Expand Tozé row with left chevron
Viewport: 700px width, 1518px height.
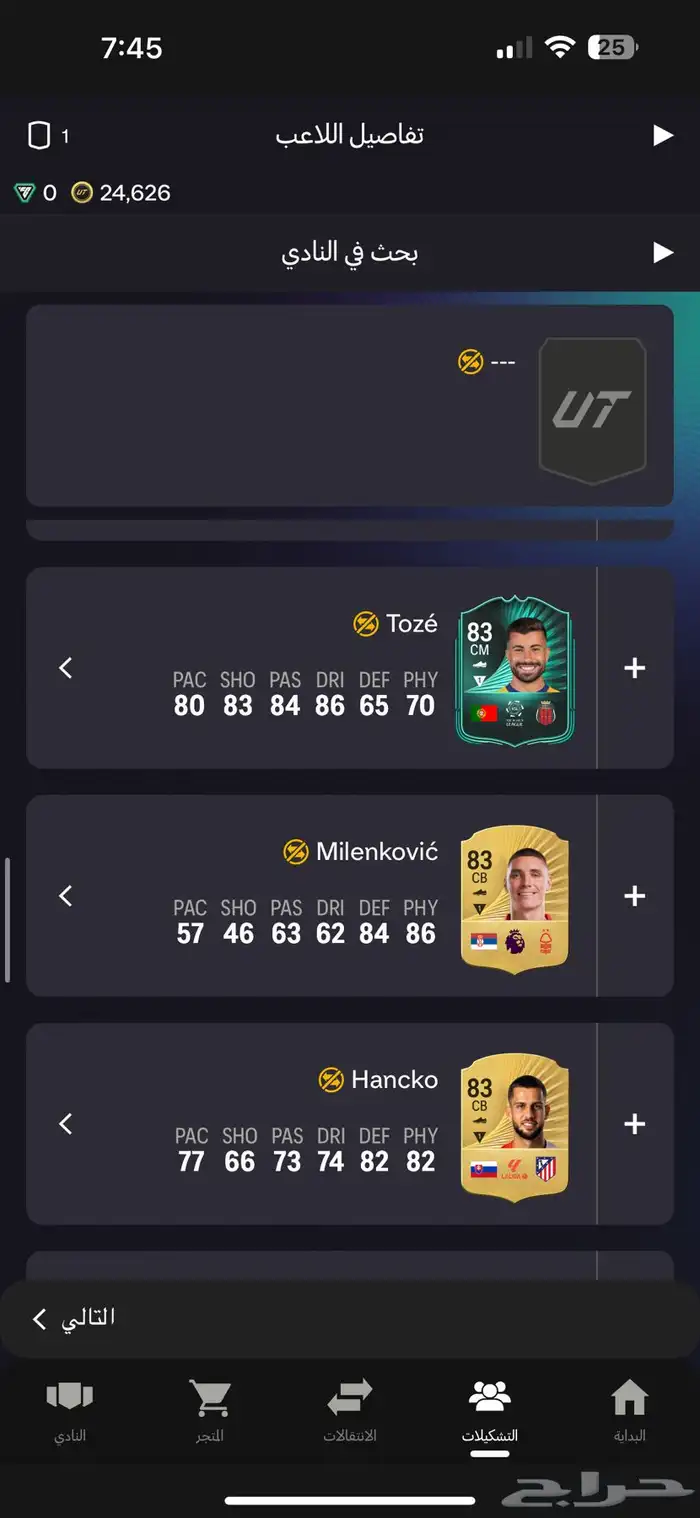(66, 668)
